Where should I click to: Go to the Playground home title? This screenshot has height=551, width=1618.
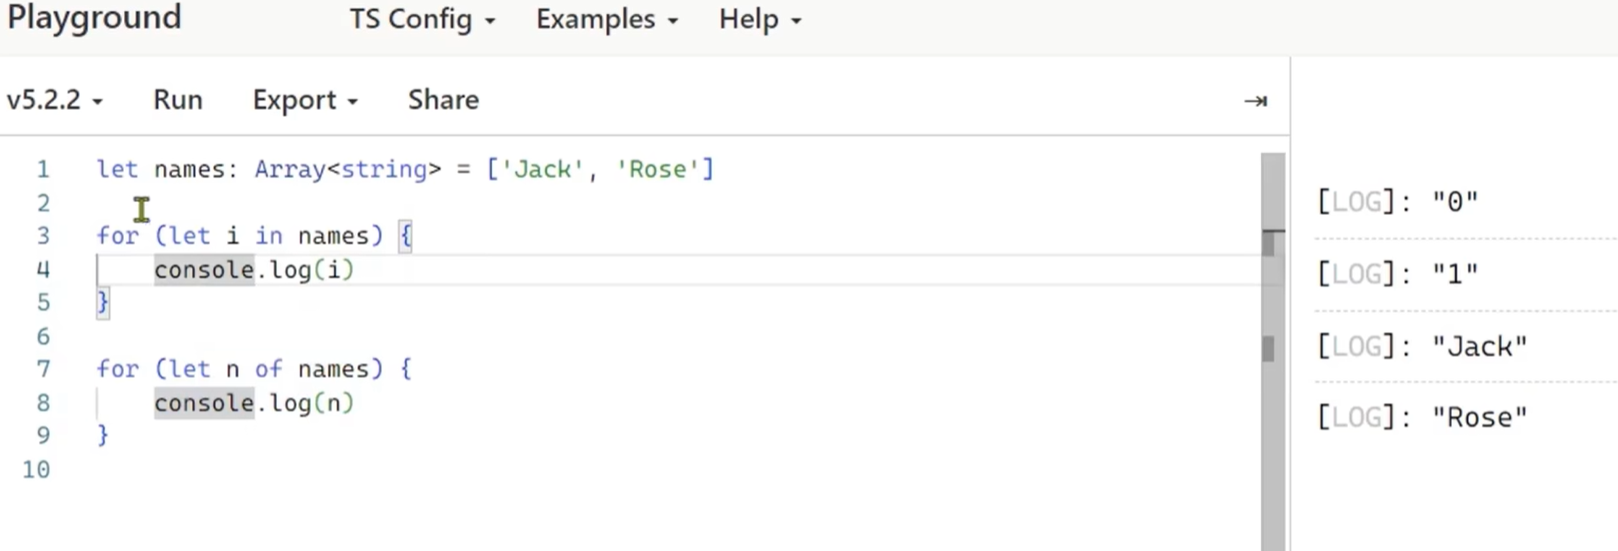pyautogui.click(x=94, y=18)
